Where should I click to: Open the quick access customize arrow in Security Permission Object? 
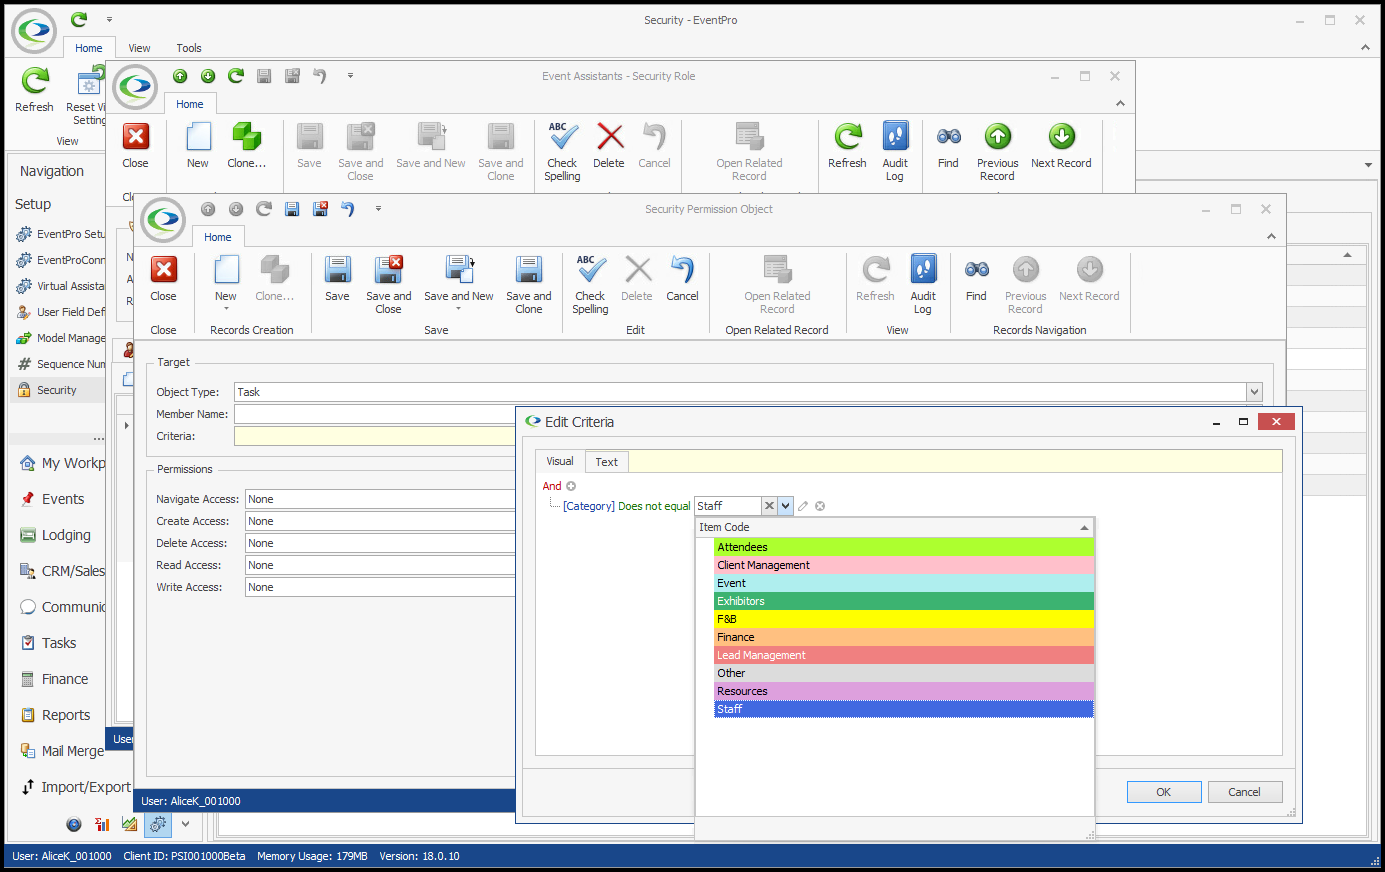[378, 209]
